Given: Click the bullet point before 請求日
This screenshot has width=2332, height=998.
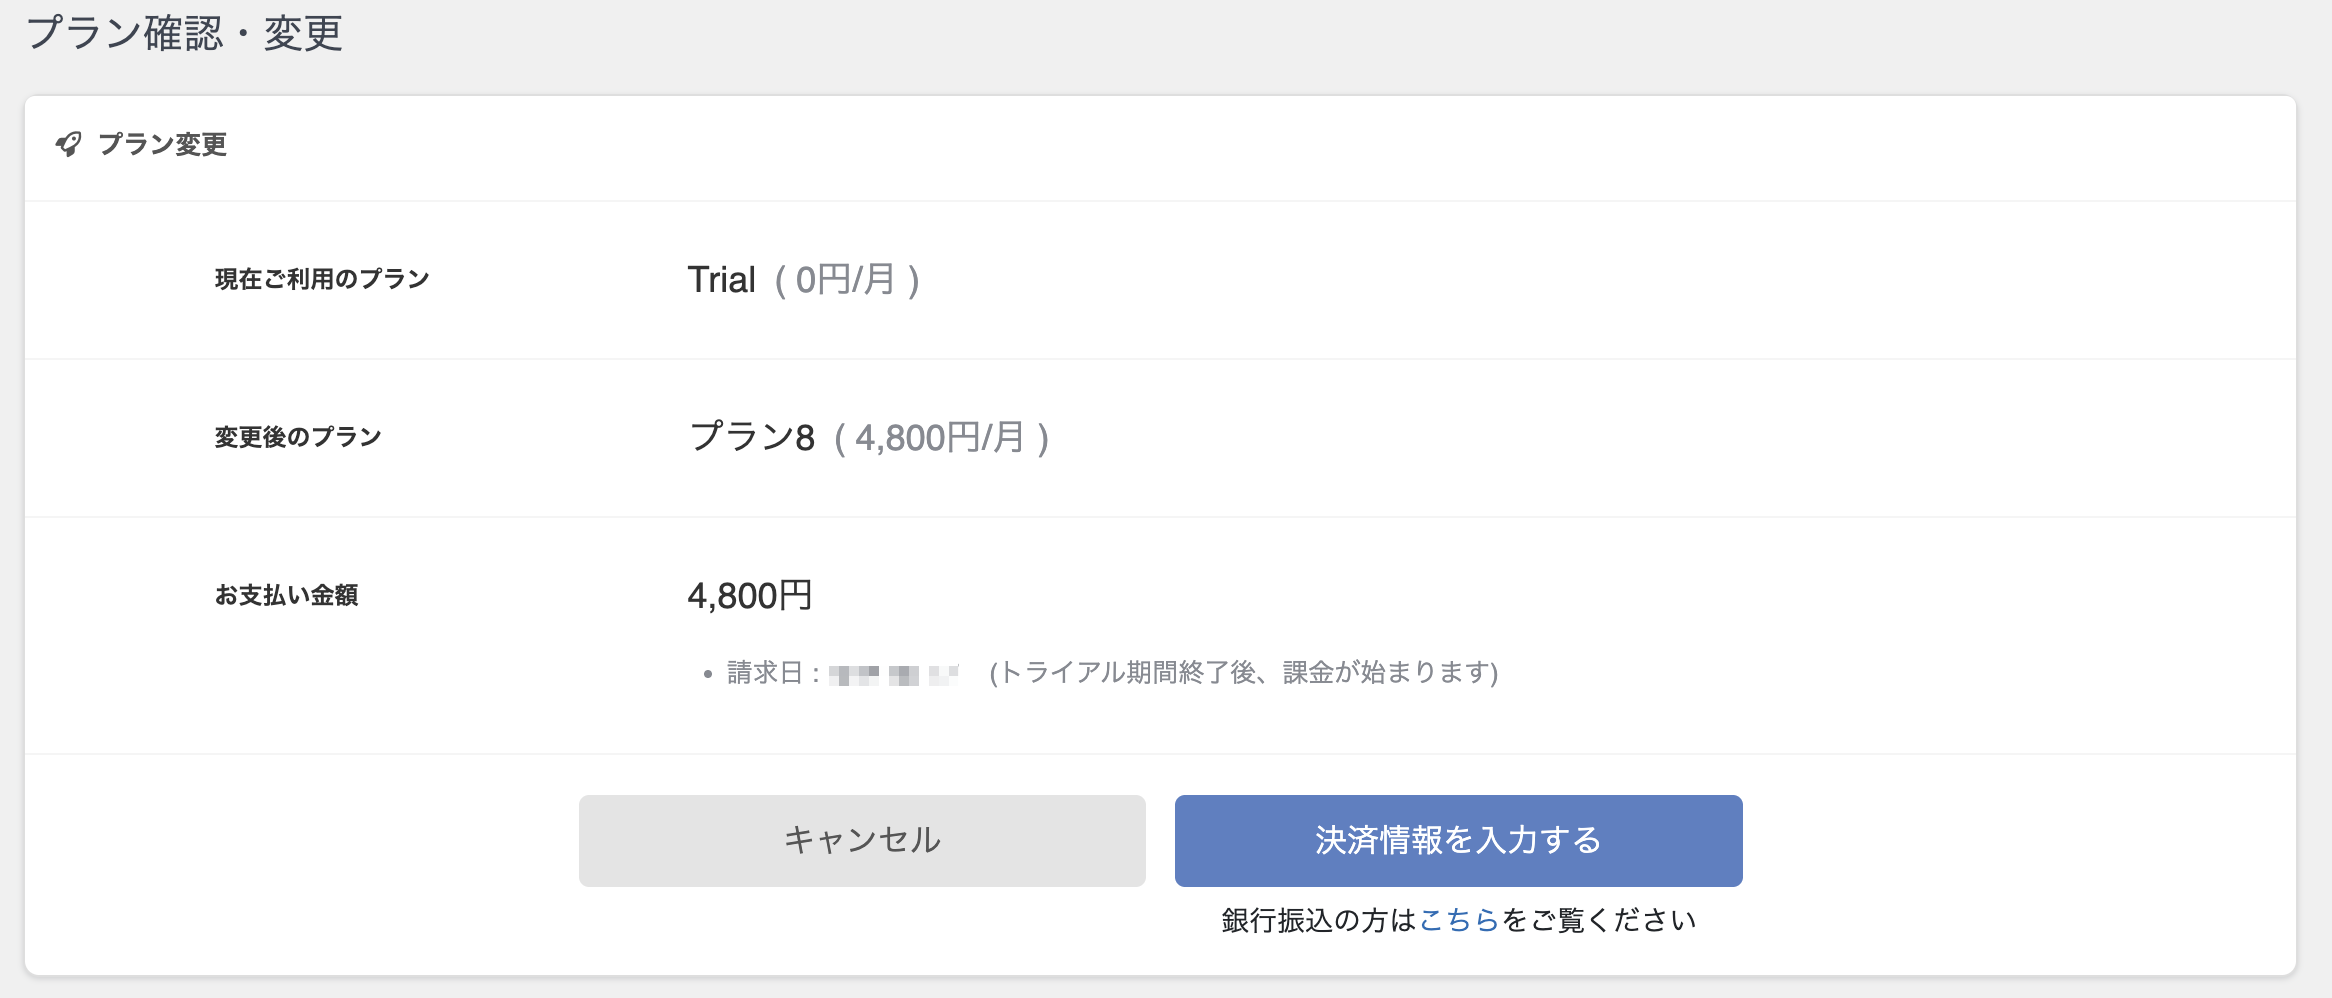Looking at the screenshot, I should pyautogui.click(x=708, y=675).
